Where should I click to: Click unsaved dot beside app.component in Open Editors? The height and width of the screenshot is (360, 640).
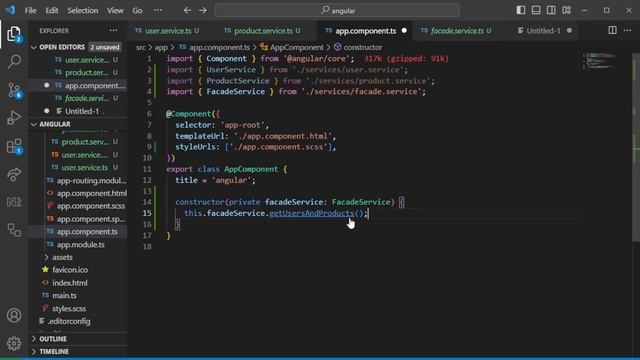click(x=47, y=85)
